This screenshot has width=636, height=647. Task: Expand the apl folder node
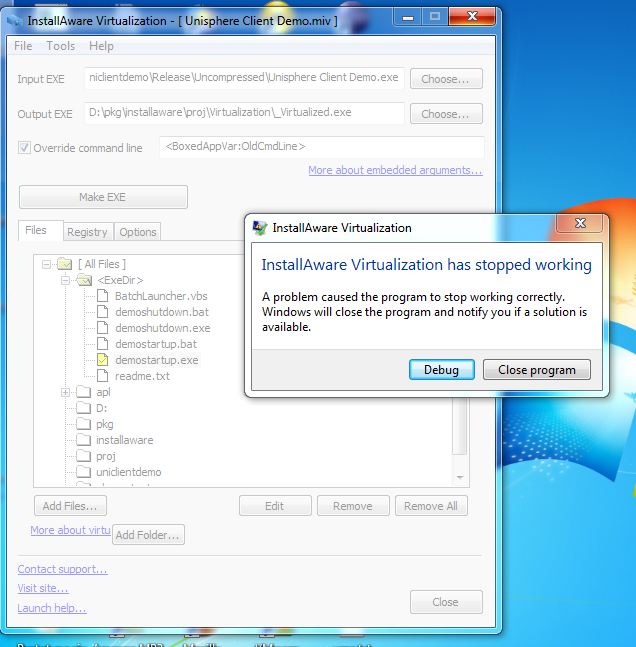[x=65, y=392]
